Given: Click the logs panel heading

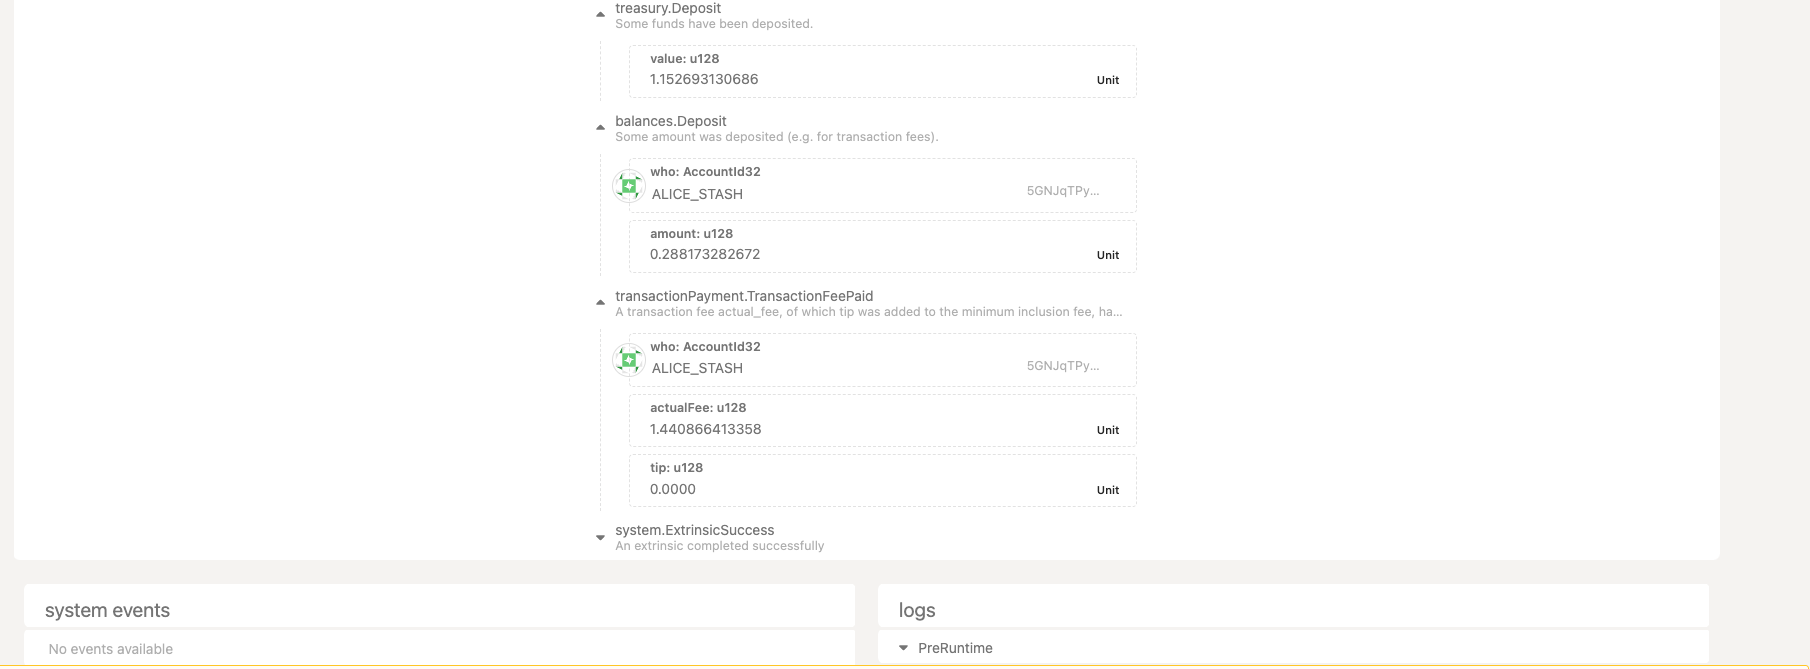Looking at the screenshot, I should (917, 609).
